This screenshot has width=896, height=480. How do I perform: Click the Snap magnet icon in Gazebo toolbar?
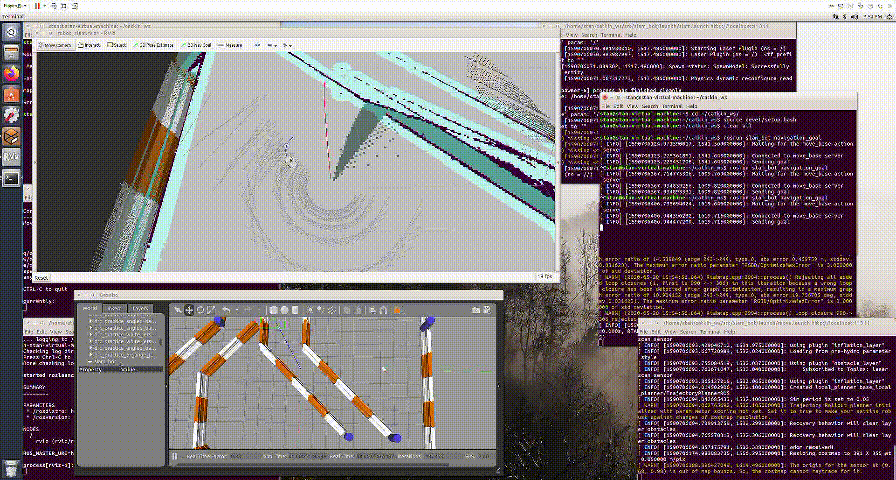pyautogui.click(x=383, y=310)
